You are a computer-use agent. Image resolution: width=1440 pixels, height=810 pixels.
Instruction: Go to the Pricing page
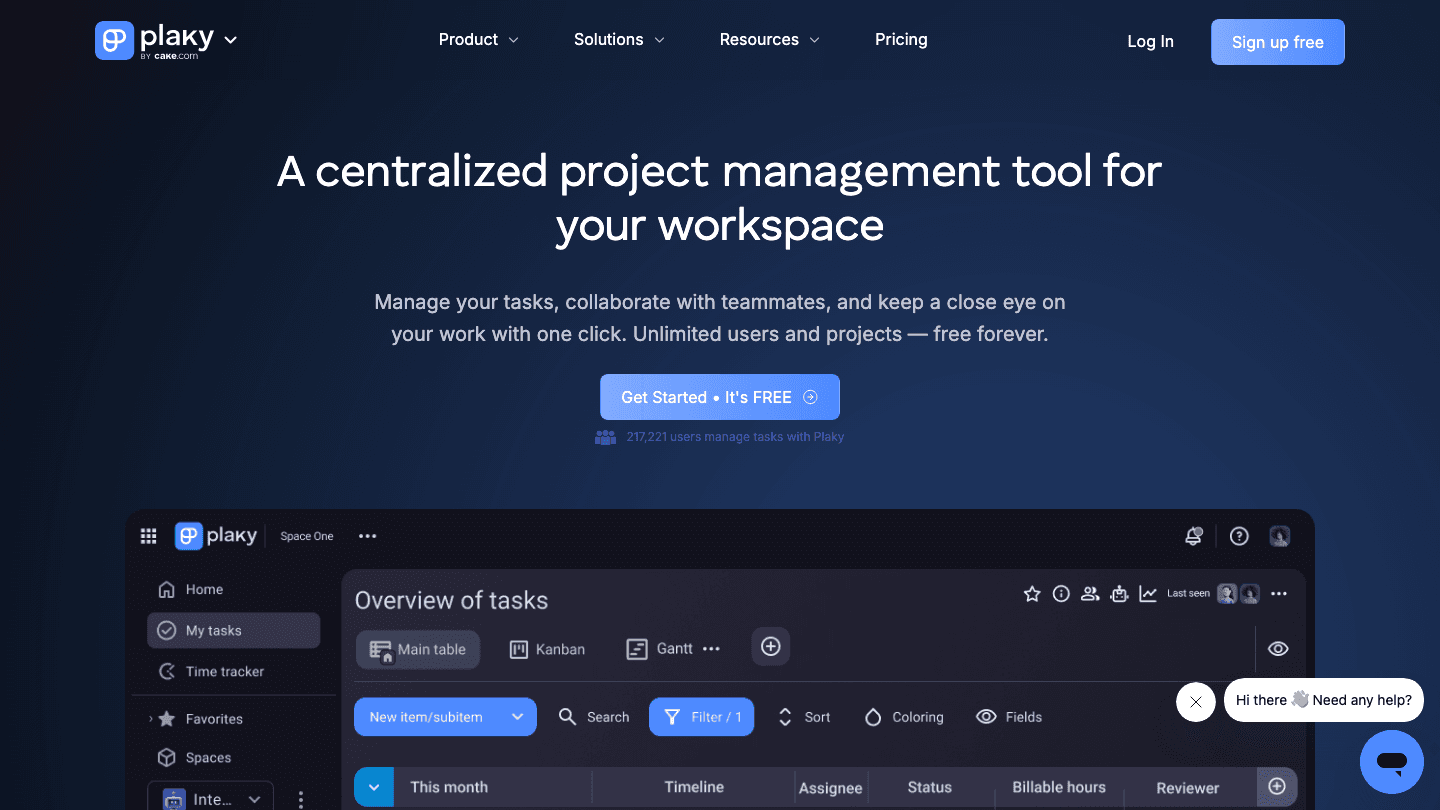(x=901, y=40)
